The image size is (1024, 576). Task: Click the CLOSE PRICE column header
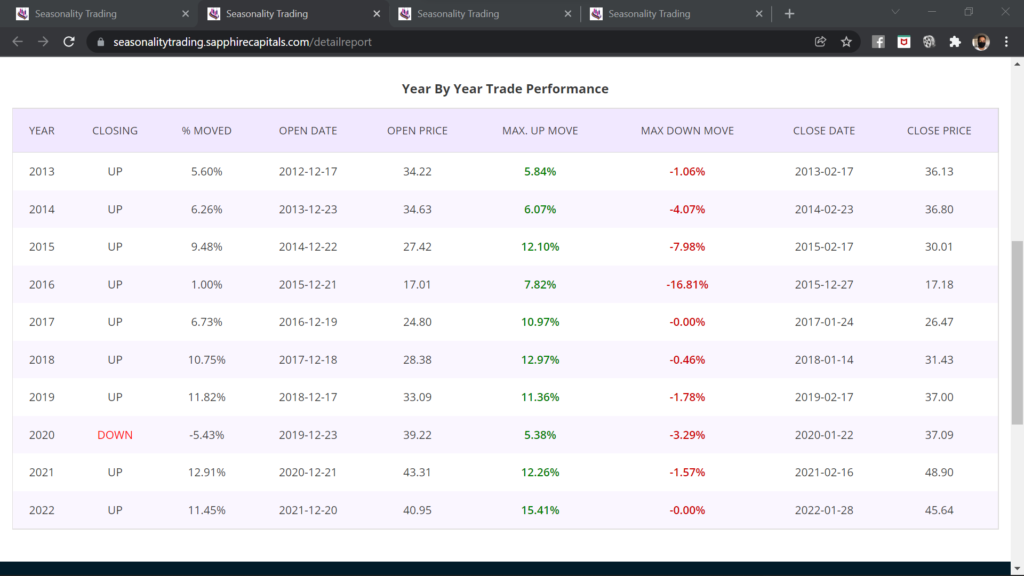(x=939, y=131)
